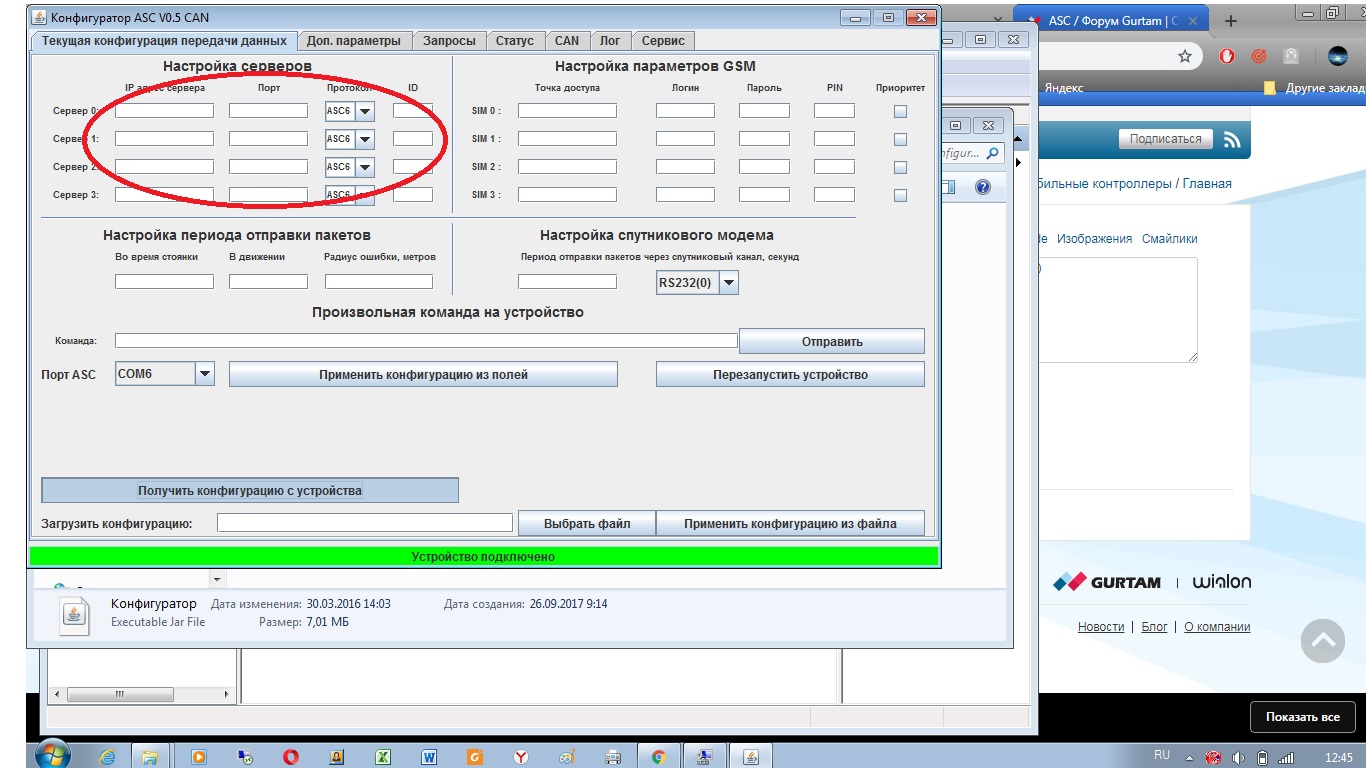The image size is (1366, 768).
Task: Check the priority box for SIM 3
Action: (x=900, y=196)
